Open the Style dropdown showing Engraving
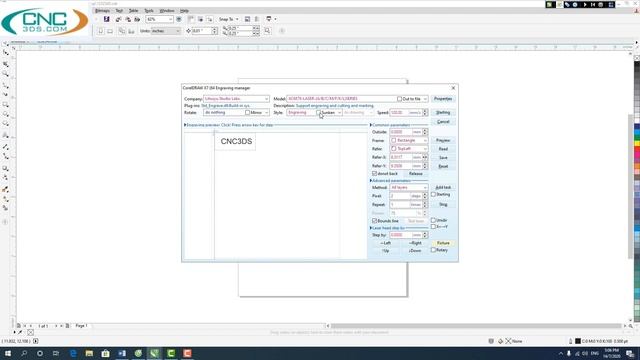640x360 pixels. pyautogui.click(x=339, y=113)
